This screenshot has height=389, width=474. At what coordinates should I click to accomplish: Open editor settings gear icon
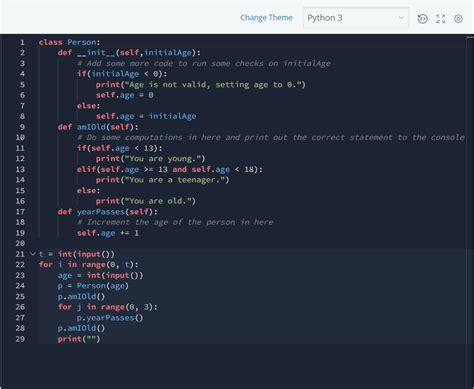click(458, 19)
